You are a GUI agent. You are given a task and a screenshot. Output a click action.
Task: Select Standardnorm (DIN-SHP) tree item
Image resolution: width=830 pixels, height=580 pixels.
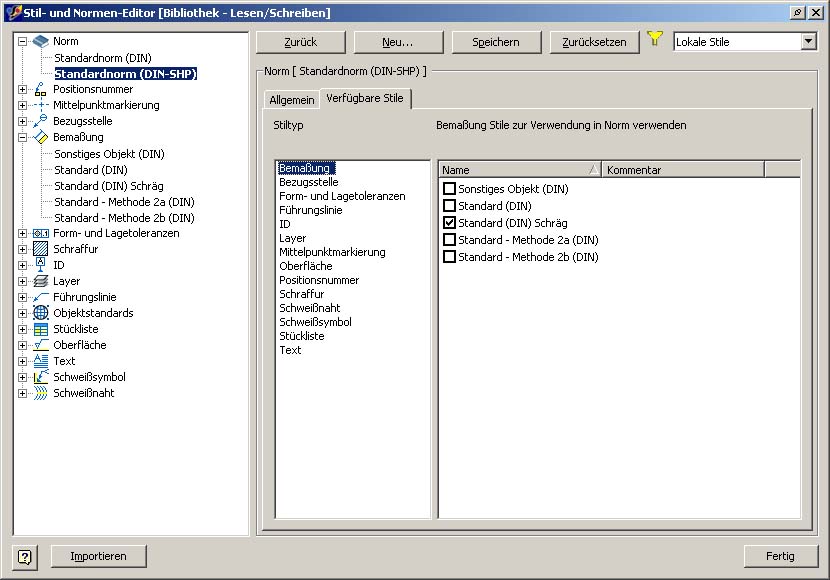(x=125, y=74)
